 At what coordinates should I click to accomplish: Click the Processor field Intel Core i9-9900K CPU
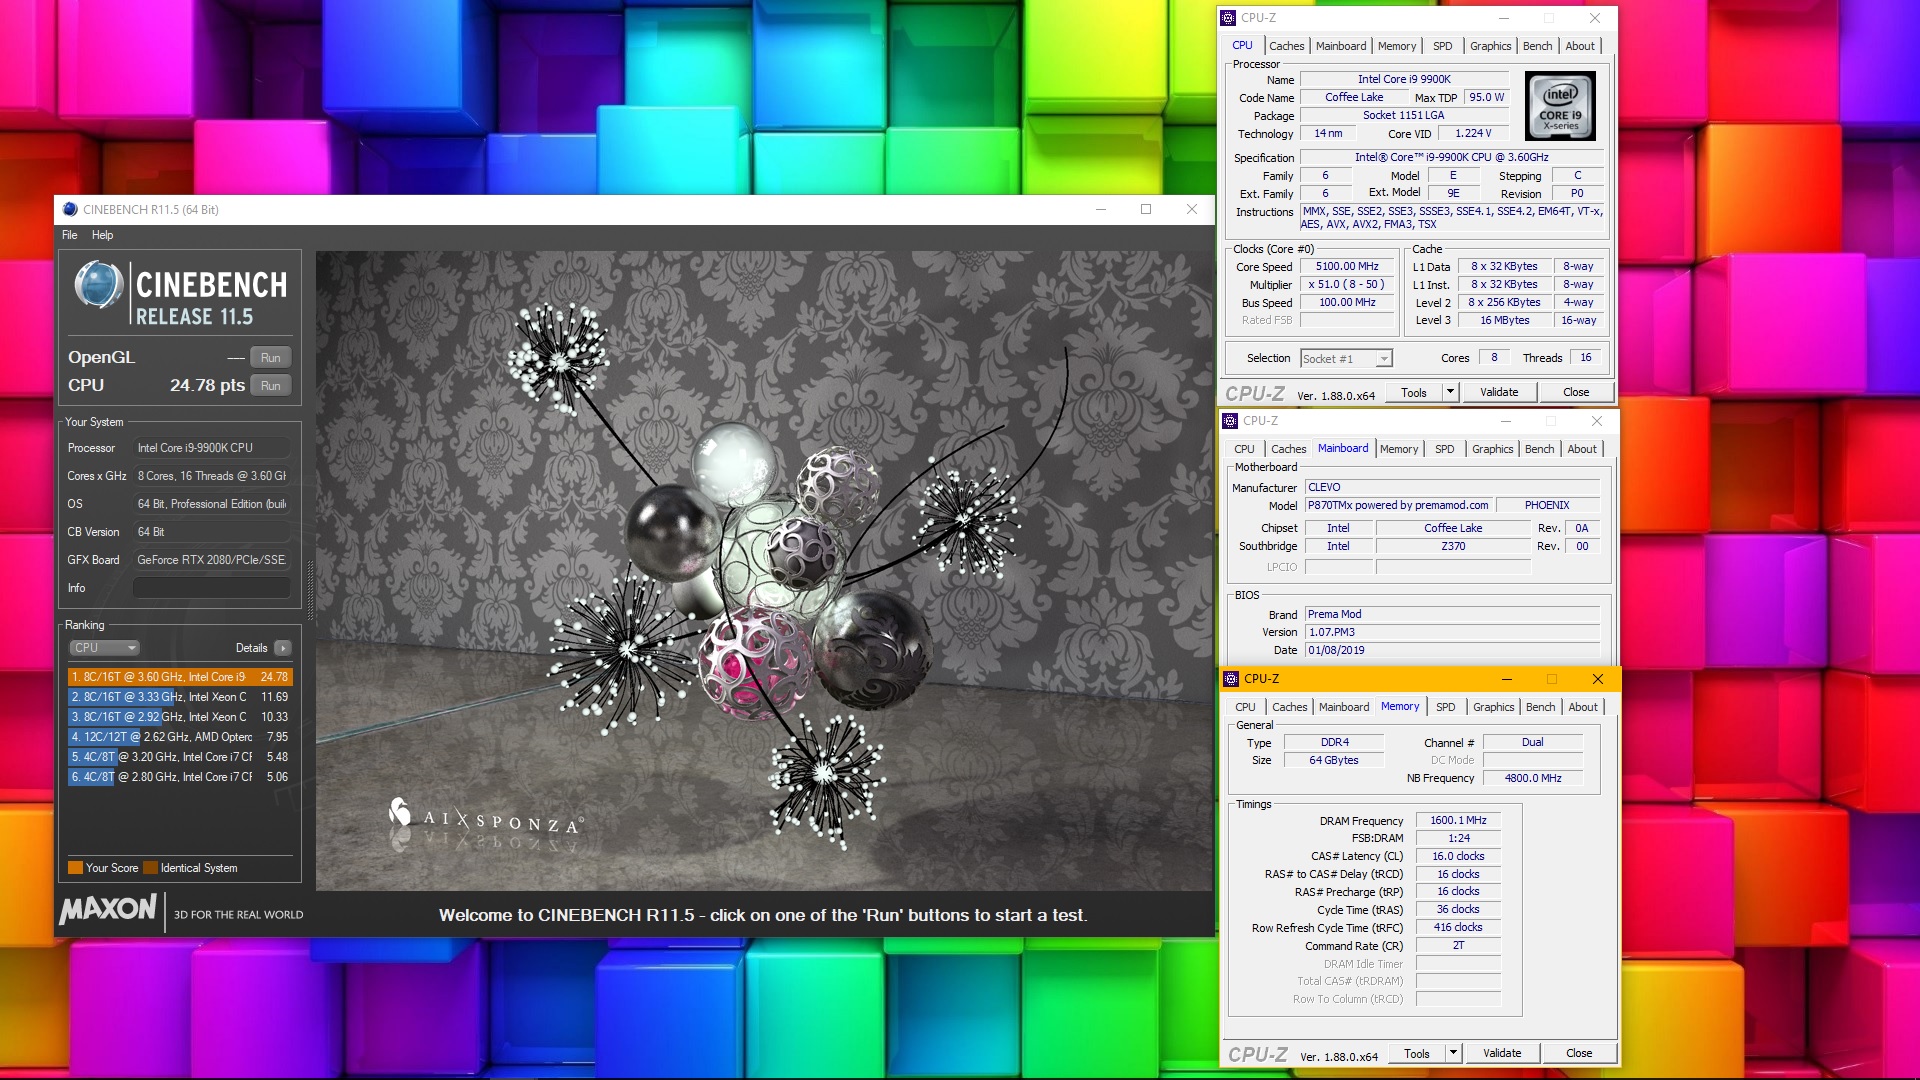coord(212,448)
